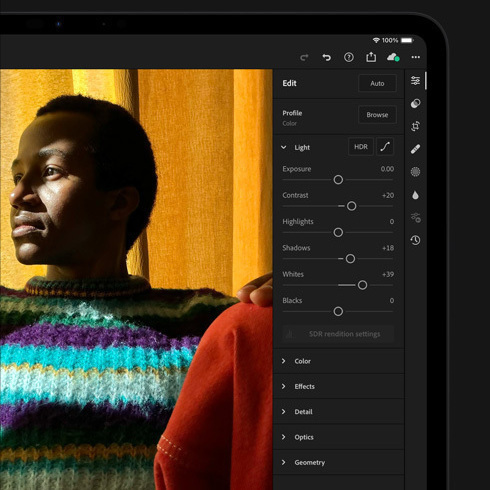The image size is (490, 490).
Task: Click the Highlights slider handle
Action: [x=338, y=232]
